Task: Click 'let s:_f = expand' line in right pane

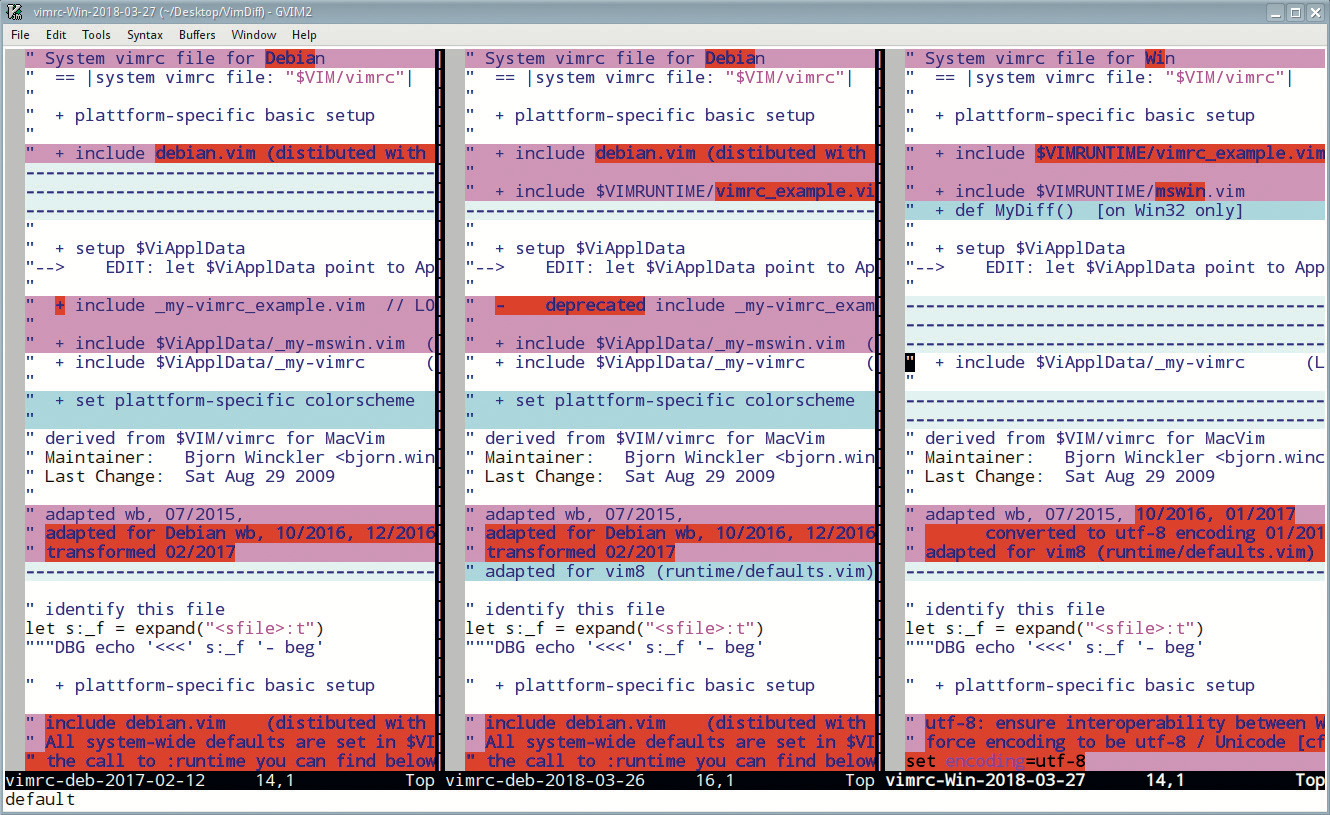Action: click(x=1055, y=628)
